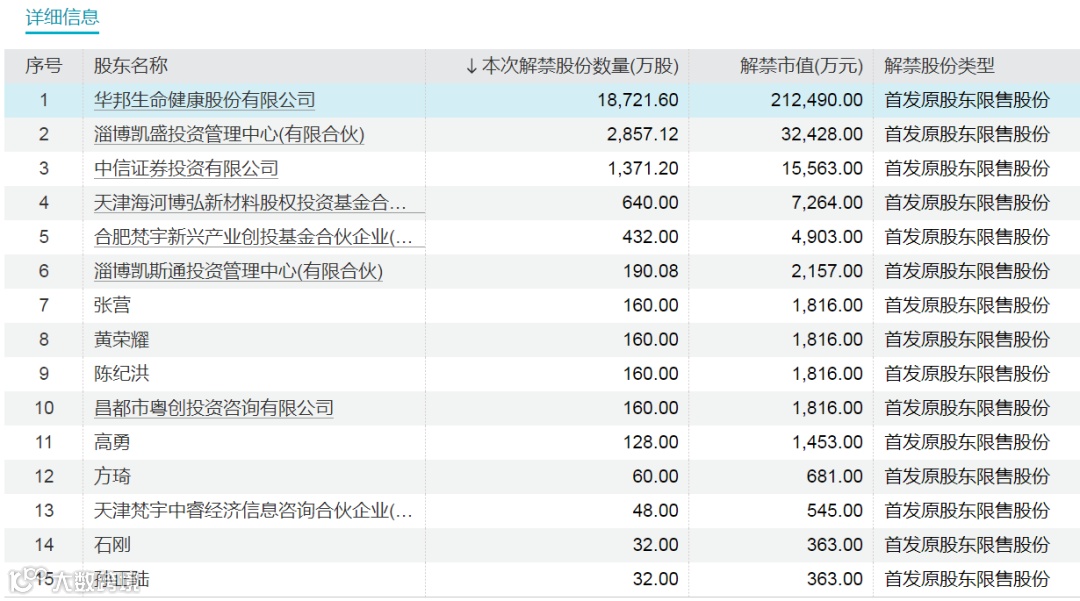Click the share count 48.00
Viewport: 1080px width, 601px height.
tap(656, 511)
